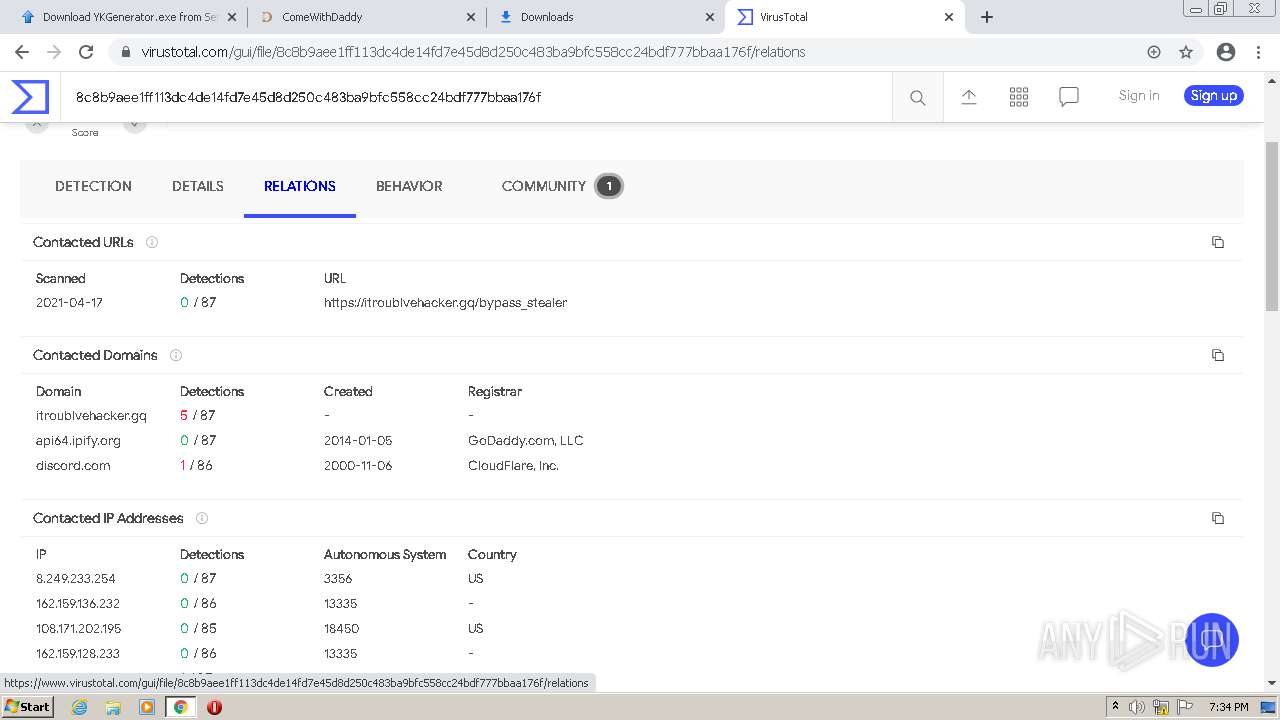1280x720 pixels.
Task: Click browser forward arrow
Action: [54, 52]
